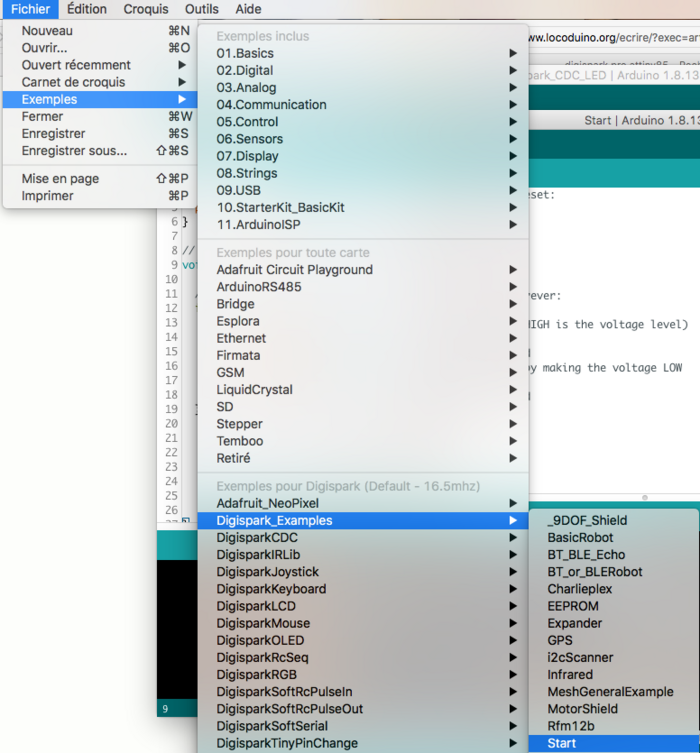Open Bridge library examples

pyautogui.click(x=363, y=304)
